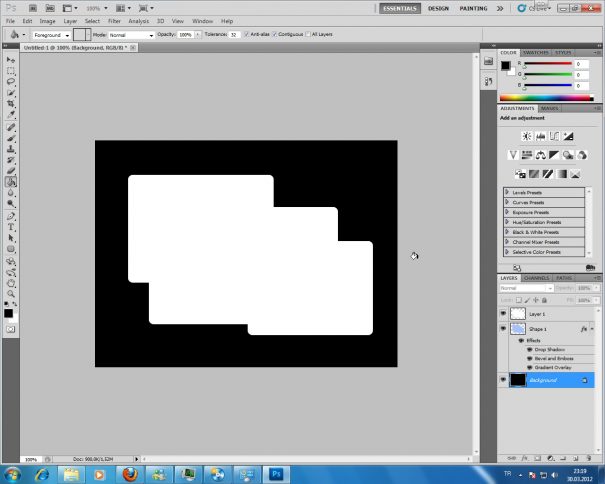Viewport: 605px width, 484px height.
Task: Select the Lasso tool
Action: click(11, 81)
